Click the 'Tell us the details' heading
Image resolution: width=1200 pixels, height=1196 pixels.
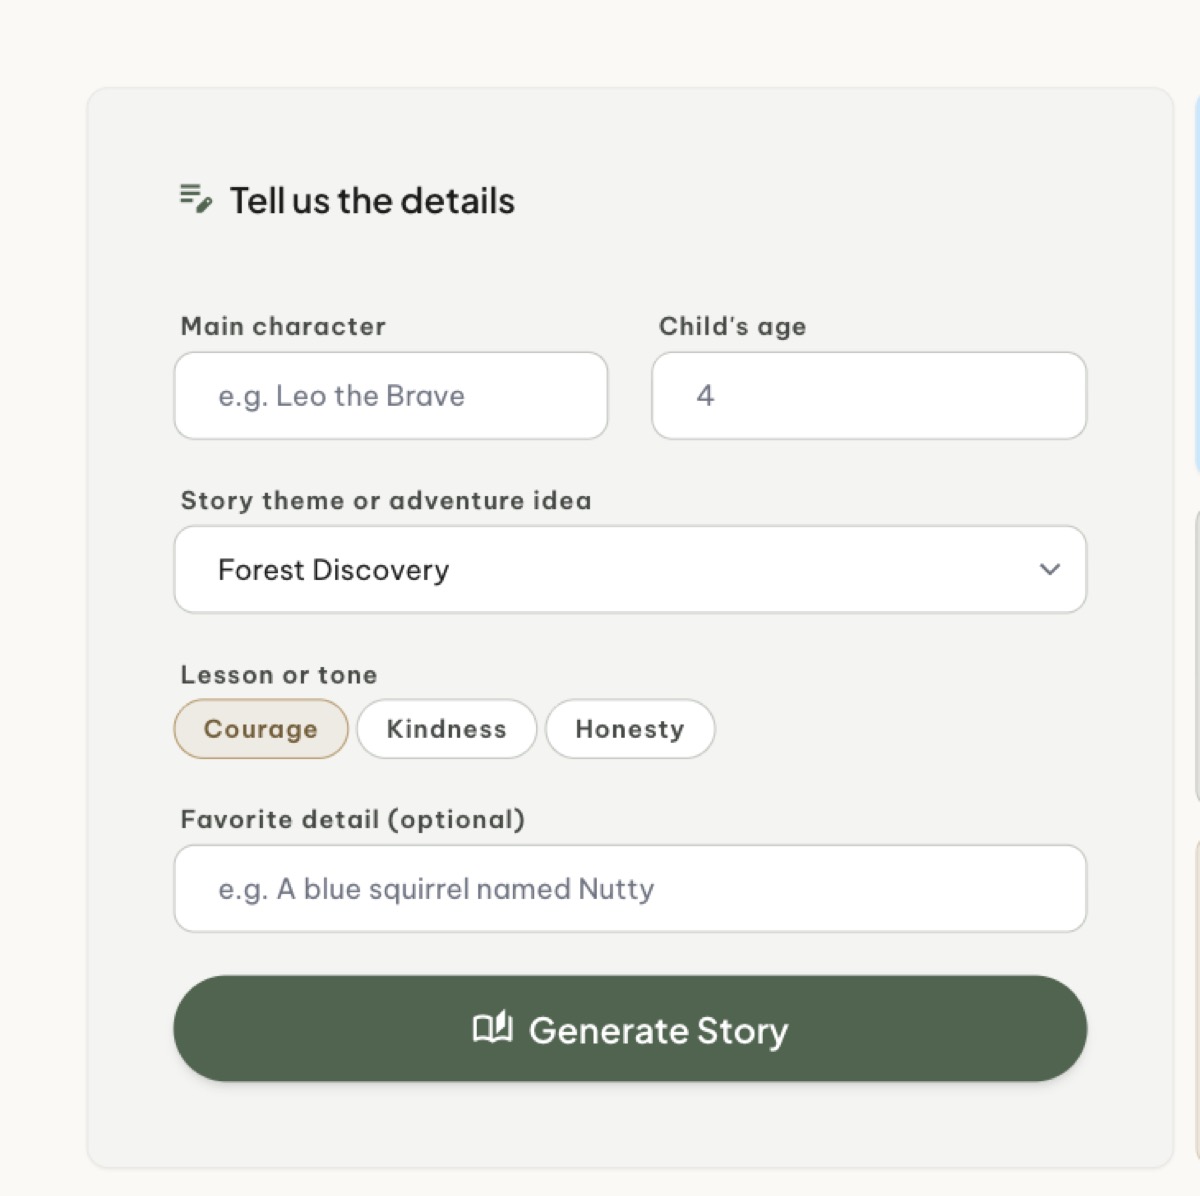(372, 201)
